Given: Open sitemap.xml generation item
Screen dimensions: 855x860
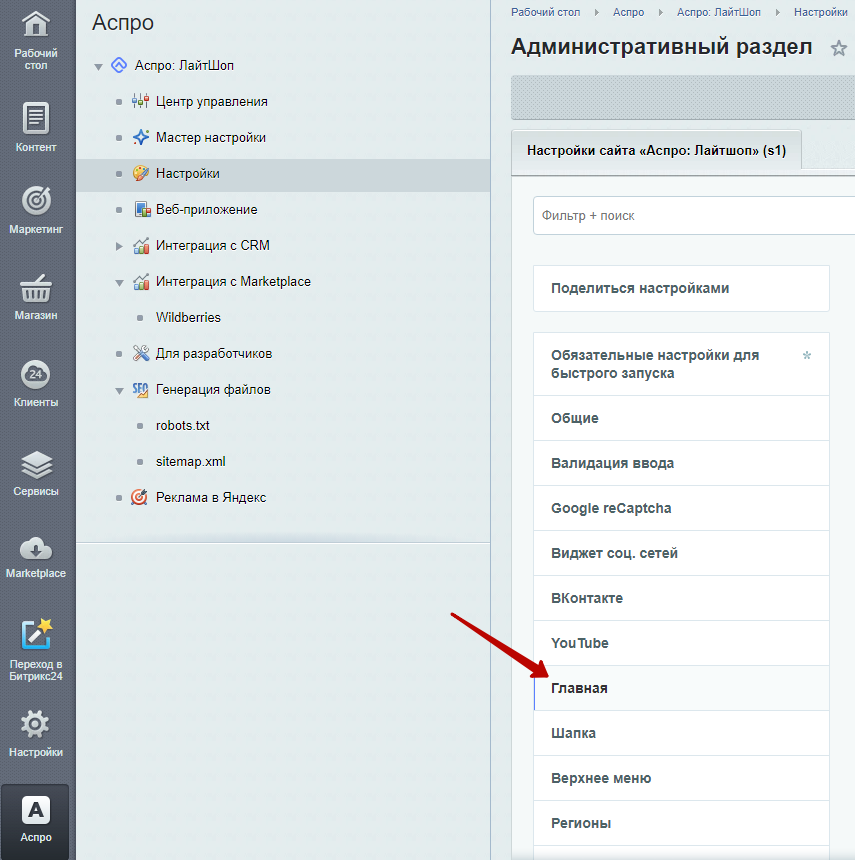Looking at the screenshot, I should pyautogui.click(x=190, y=462).
